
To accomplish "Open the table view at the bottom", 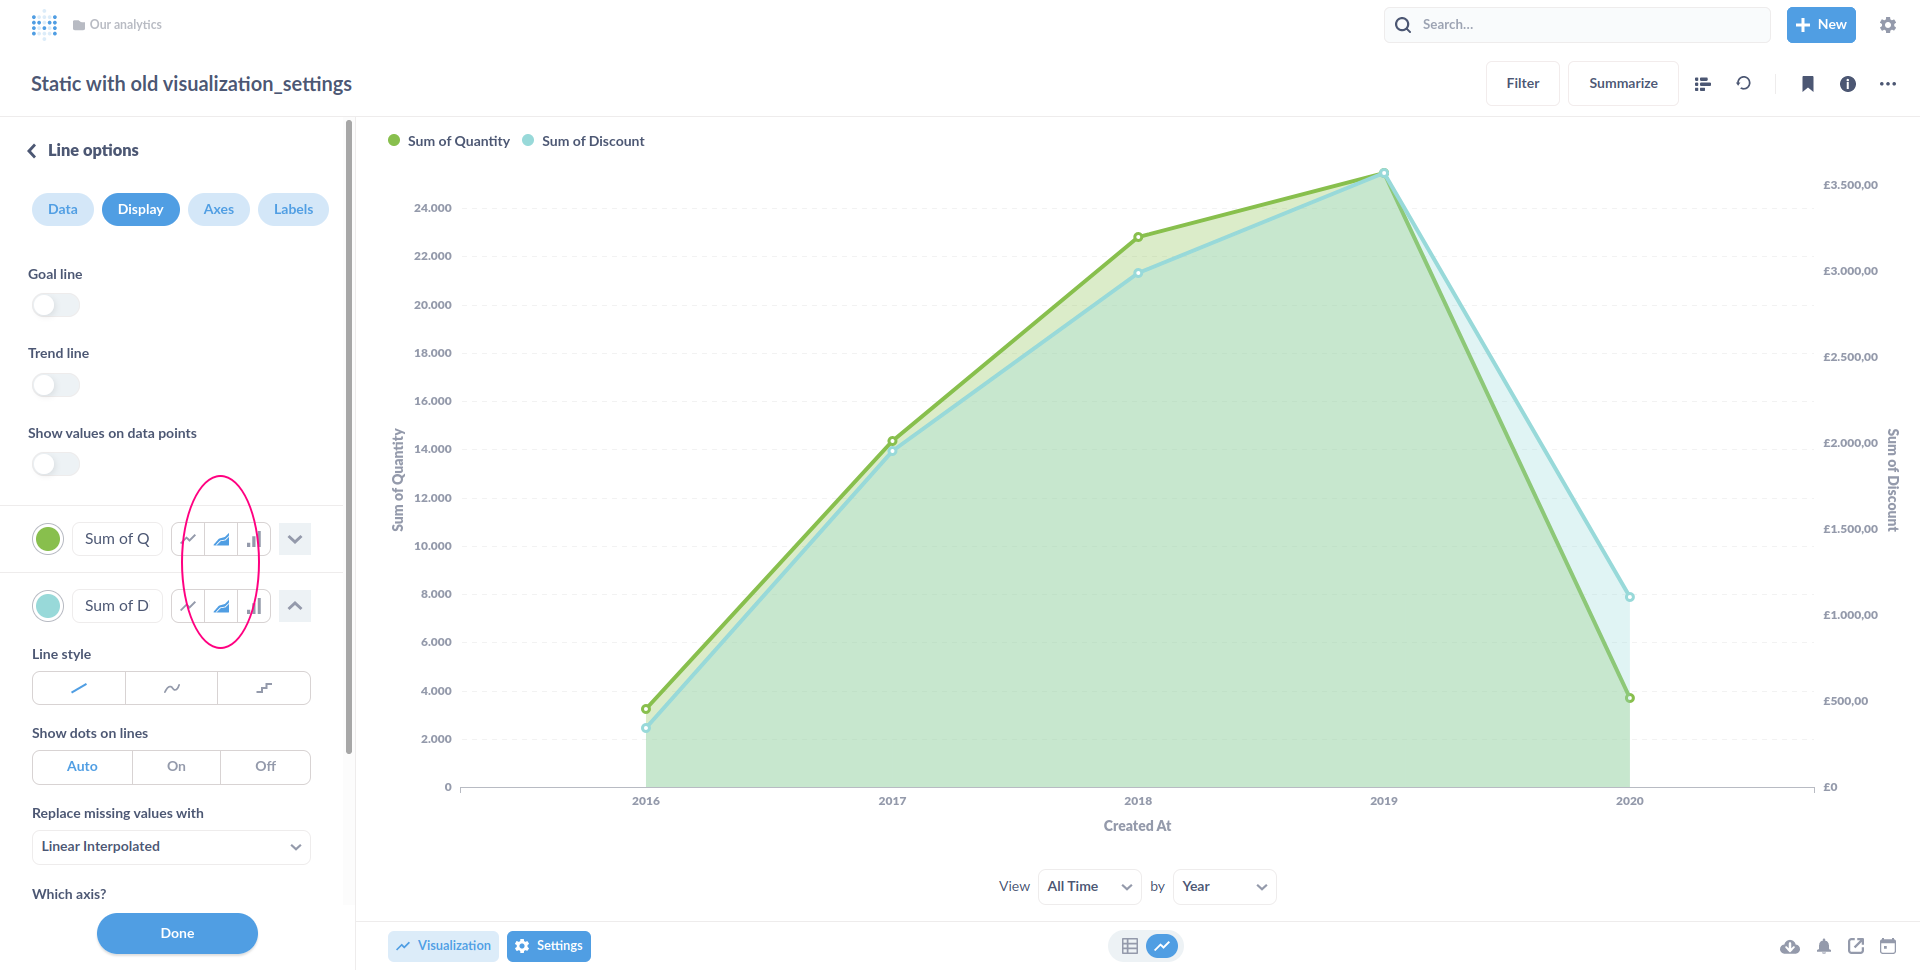I will (1129, 945).
